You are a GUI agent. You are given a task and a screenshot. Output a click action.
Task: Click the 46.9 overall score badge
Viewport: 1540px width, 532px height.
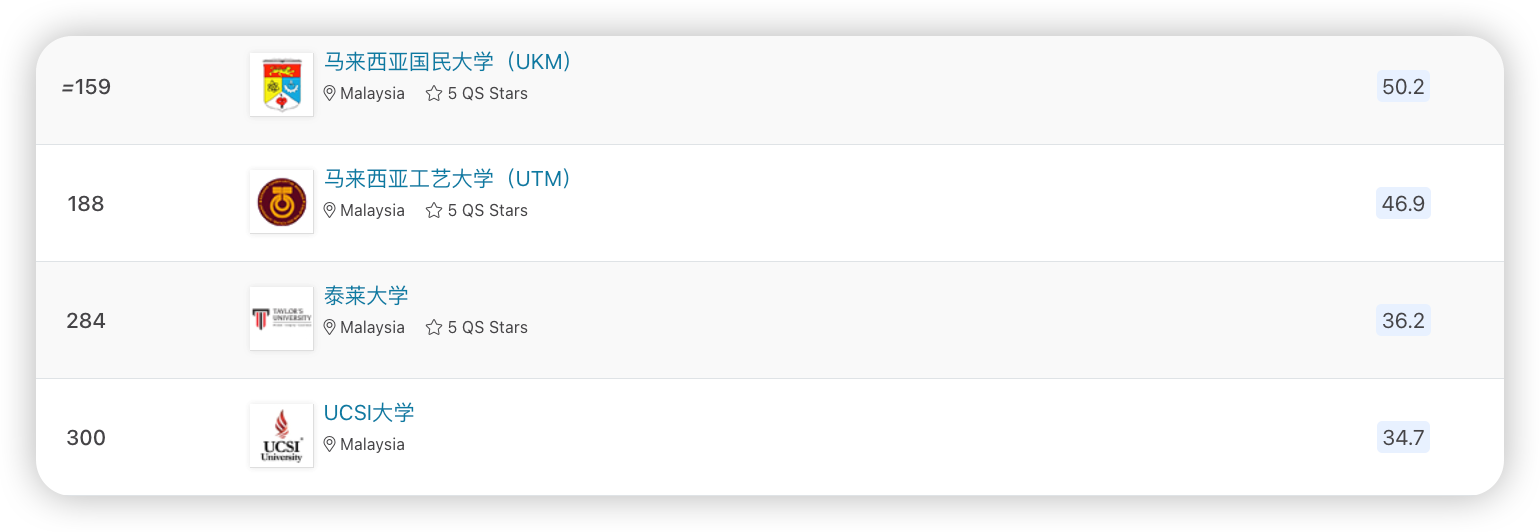1403,204
